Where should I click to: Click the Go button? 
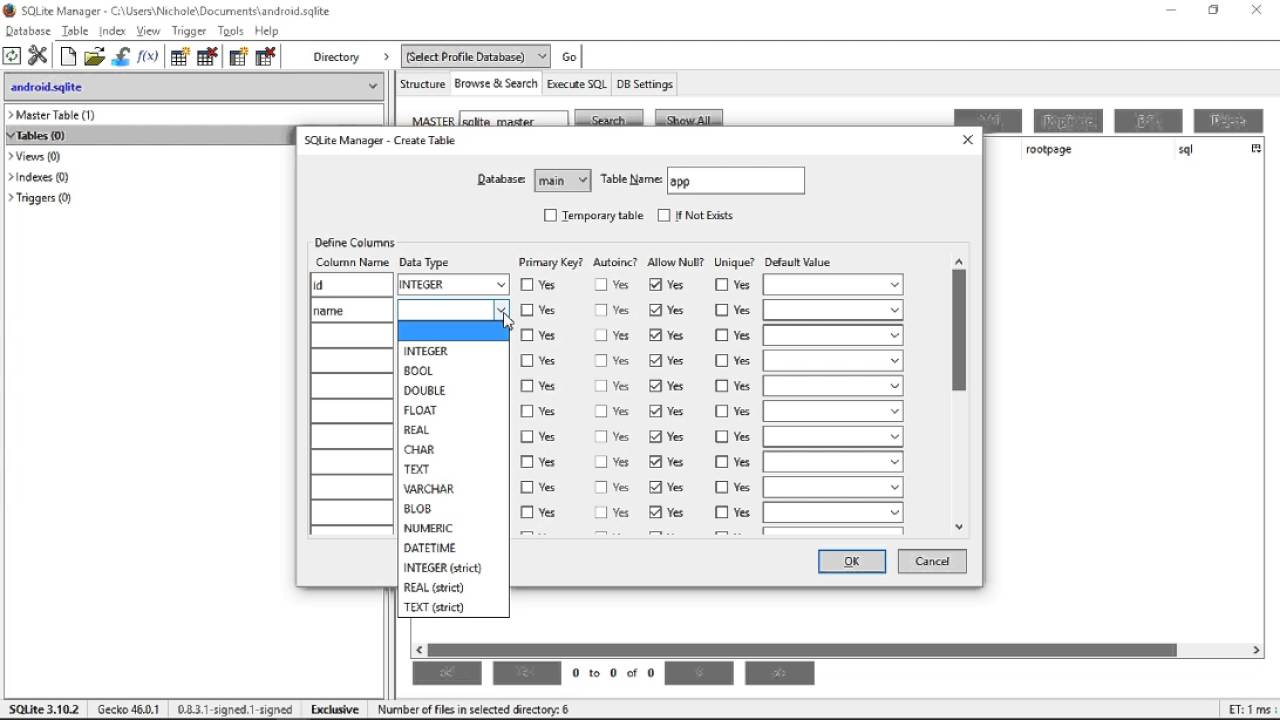click(x=569, y=57)
